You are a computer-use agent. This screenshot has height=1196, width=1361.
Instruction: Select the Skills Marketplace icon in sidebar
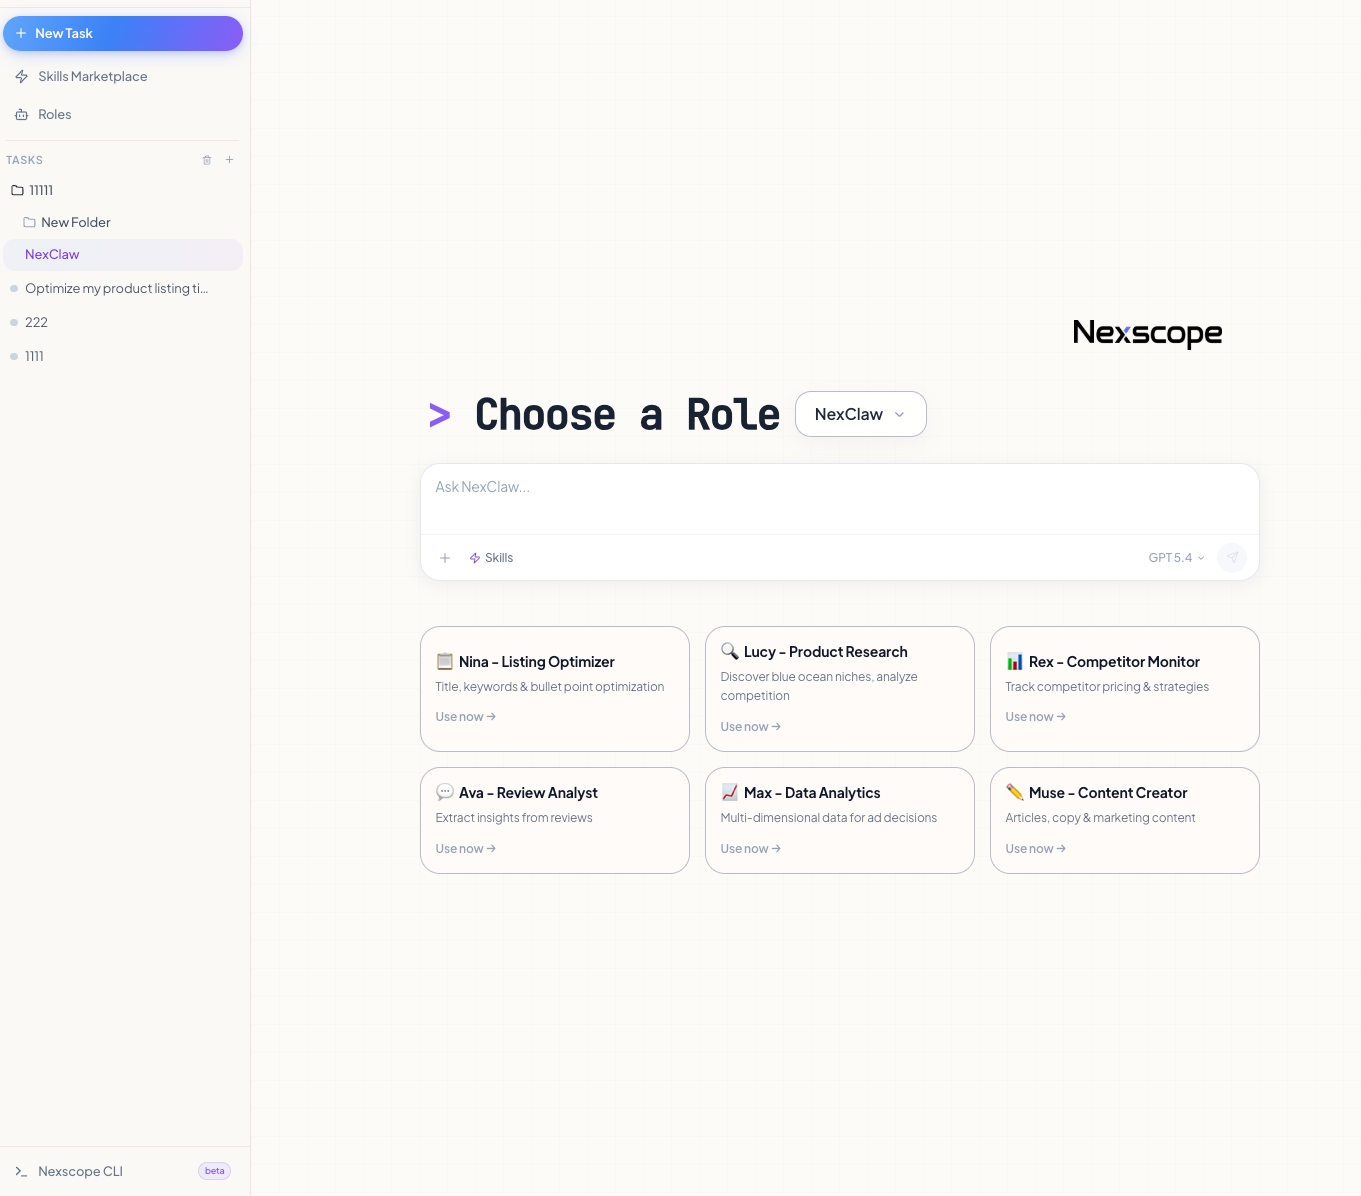click(x=21, y=76)
